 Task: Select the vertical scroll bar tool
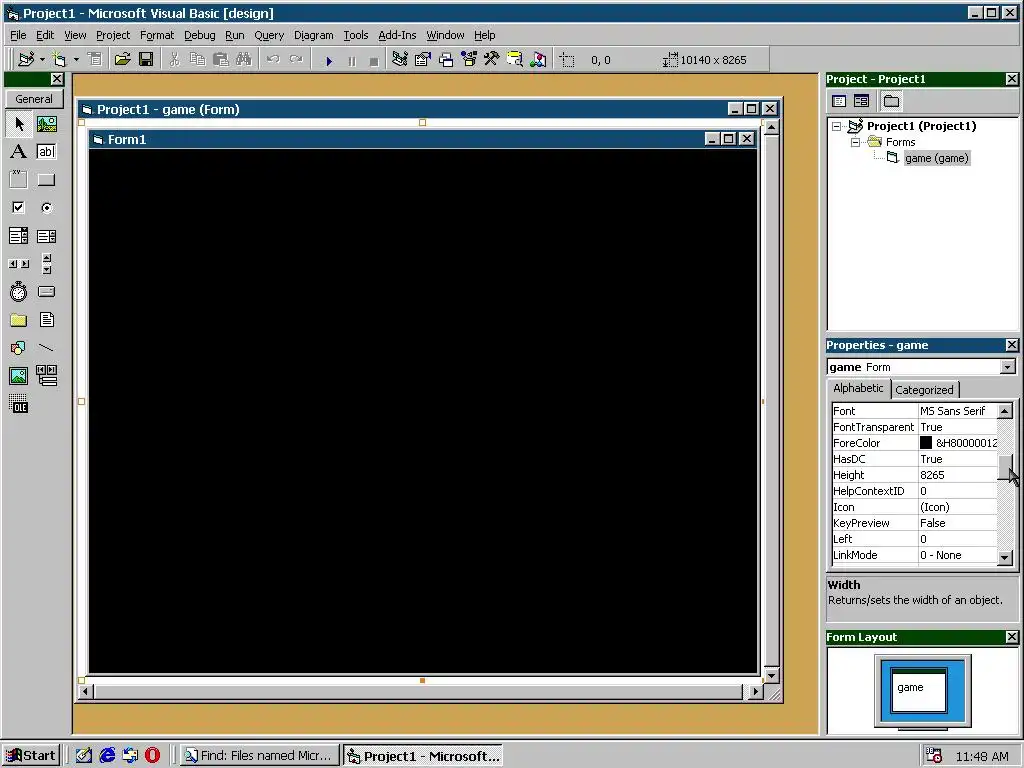pyautogui.click(x=46, y=264)
